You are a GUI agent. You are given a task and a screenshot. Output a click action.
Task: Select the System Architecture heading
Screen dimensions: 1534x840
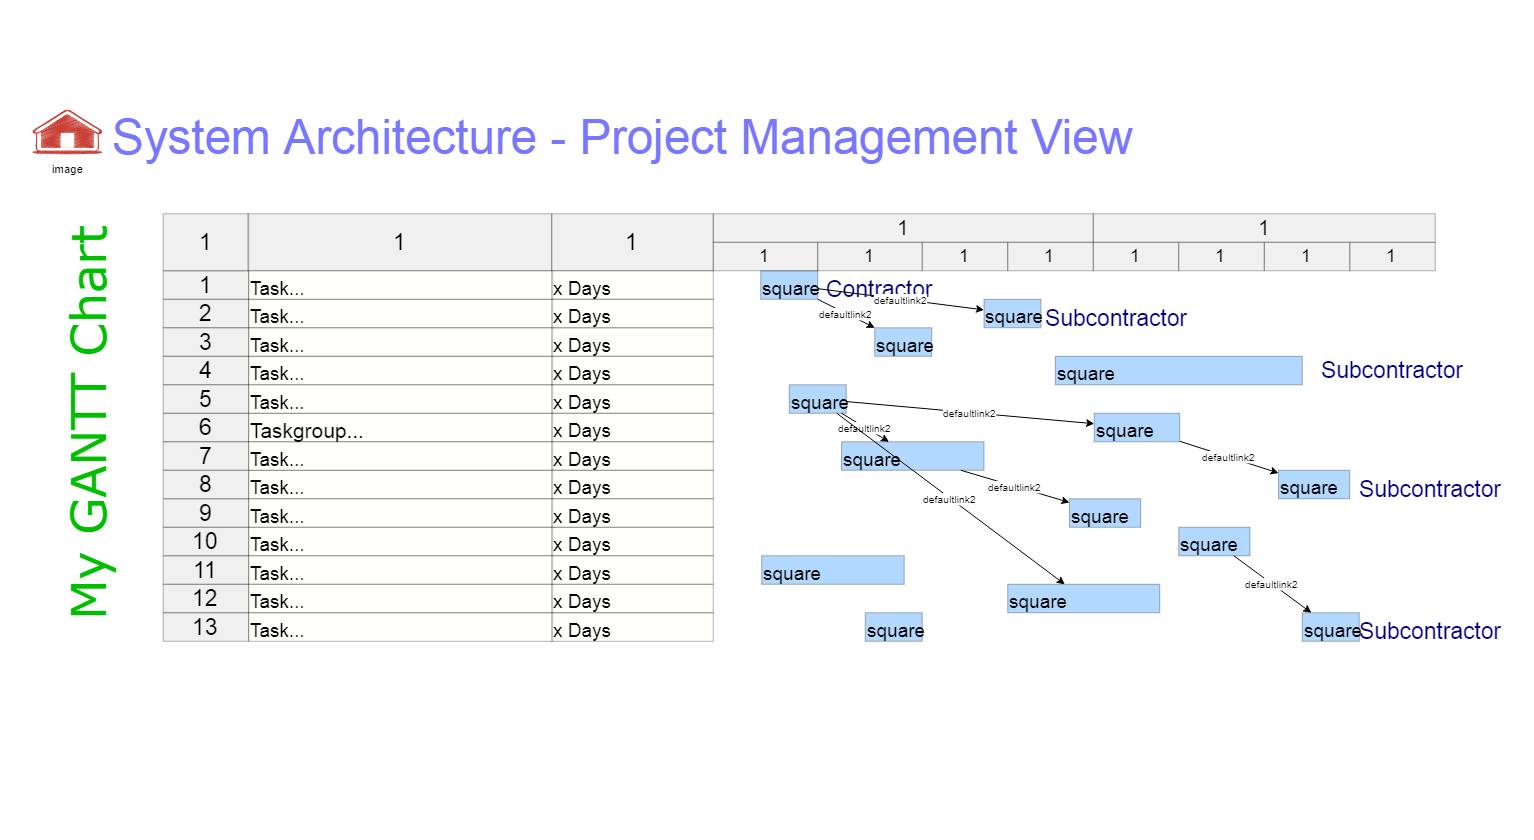621,137
